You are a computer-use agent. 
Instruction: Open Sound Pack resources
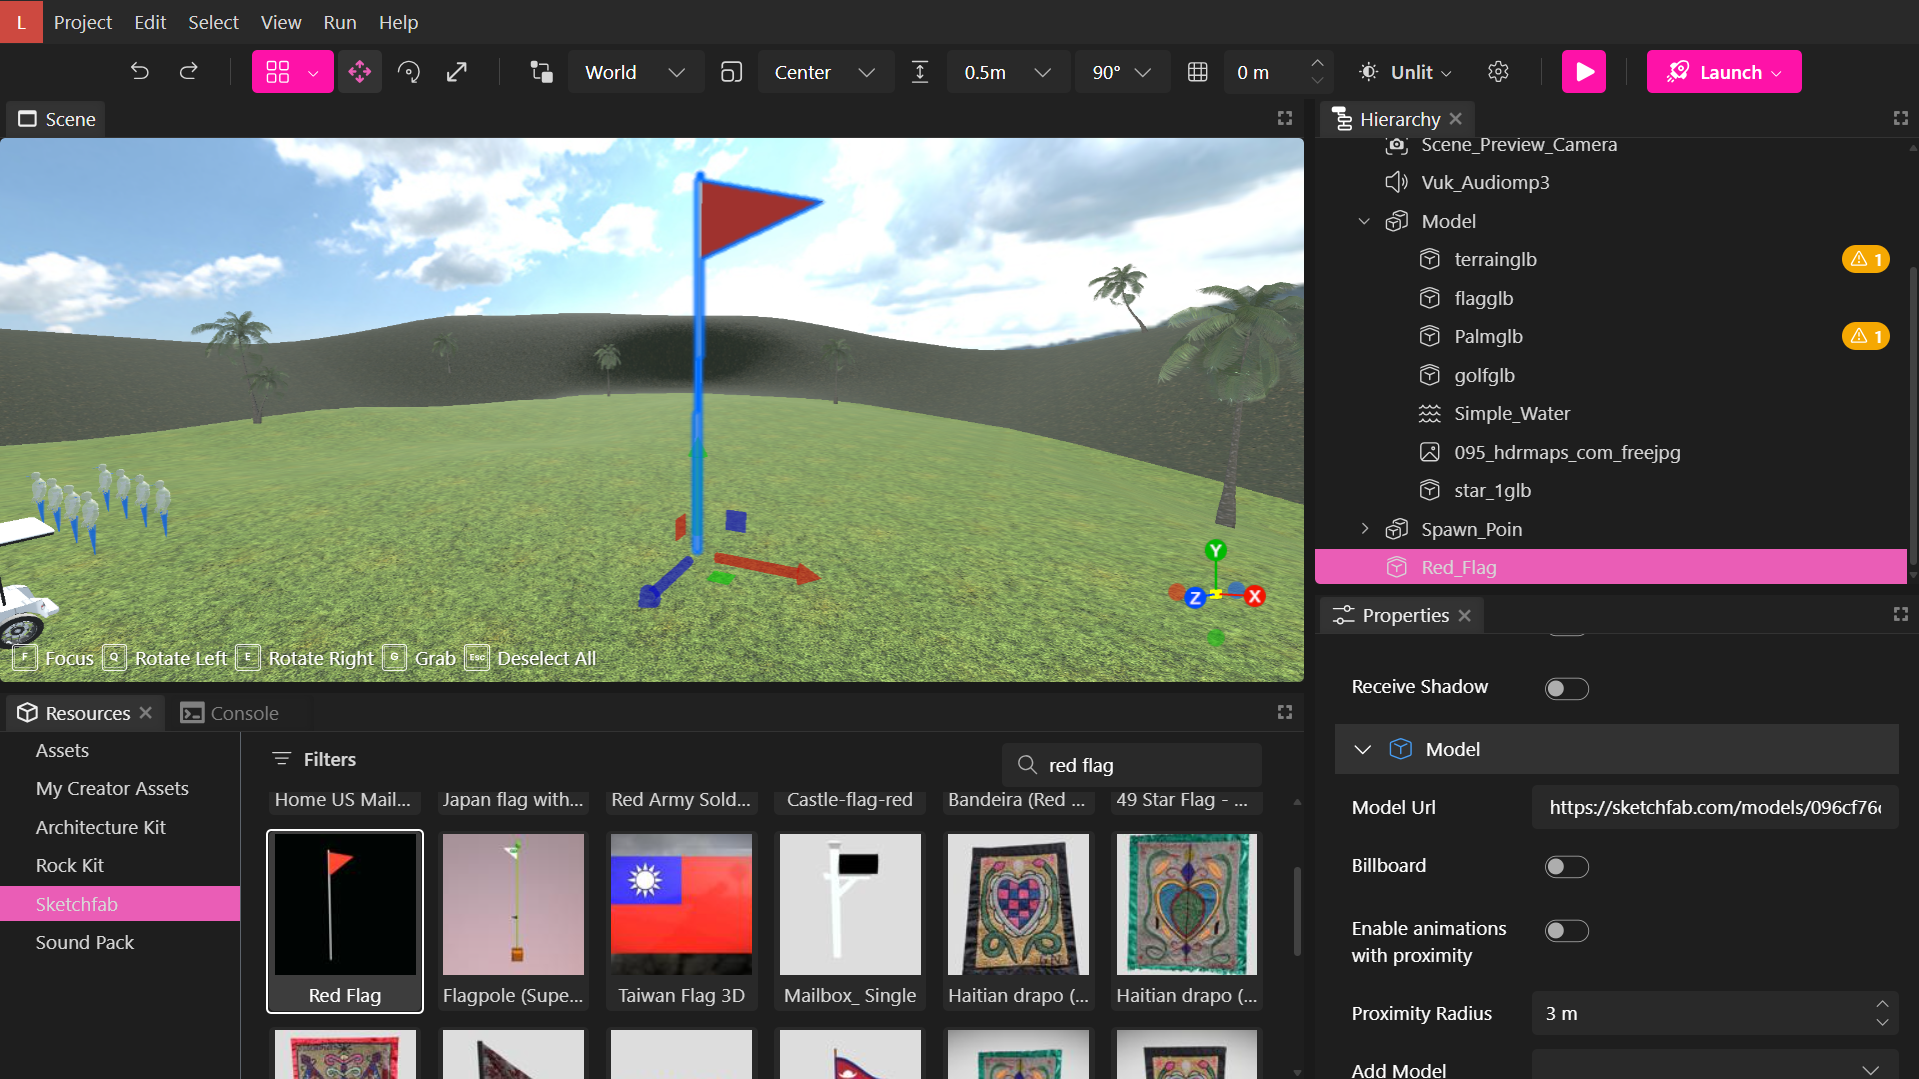[85, 942]
